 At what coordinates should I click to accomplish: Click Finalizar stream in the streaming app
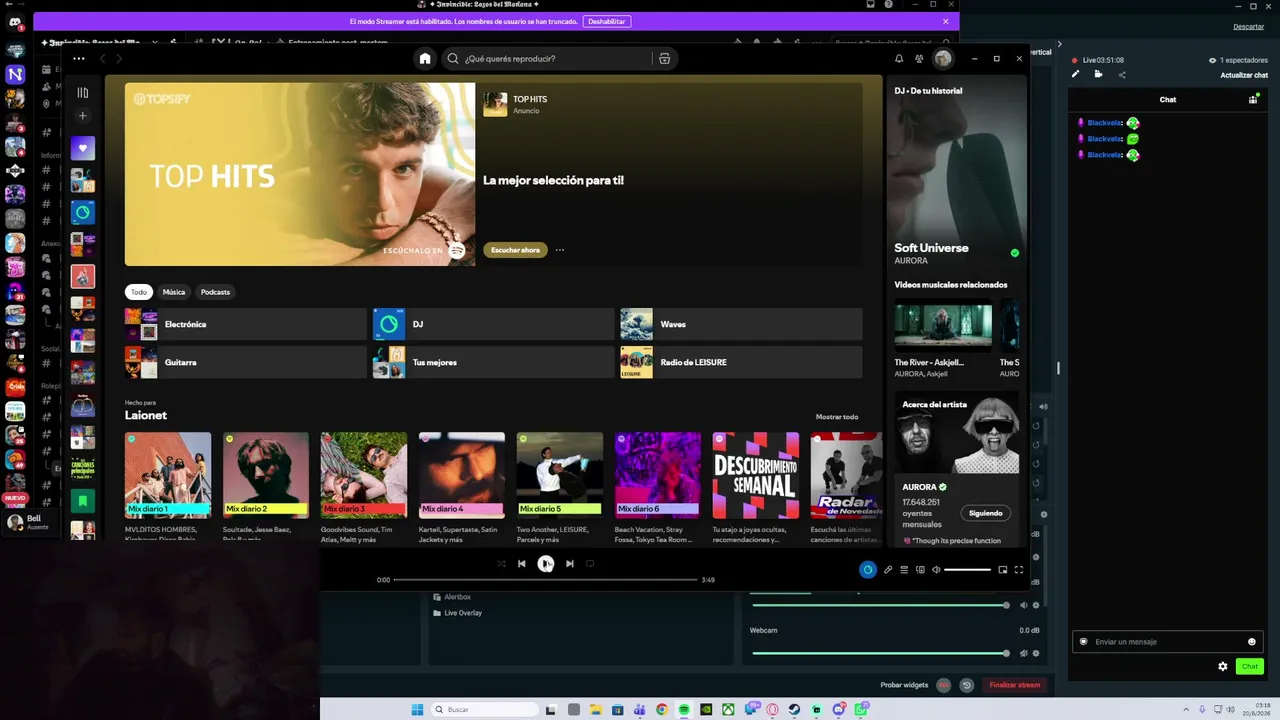click(1015, 685)
